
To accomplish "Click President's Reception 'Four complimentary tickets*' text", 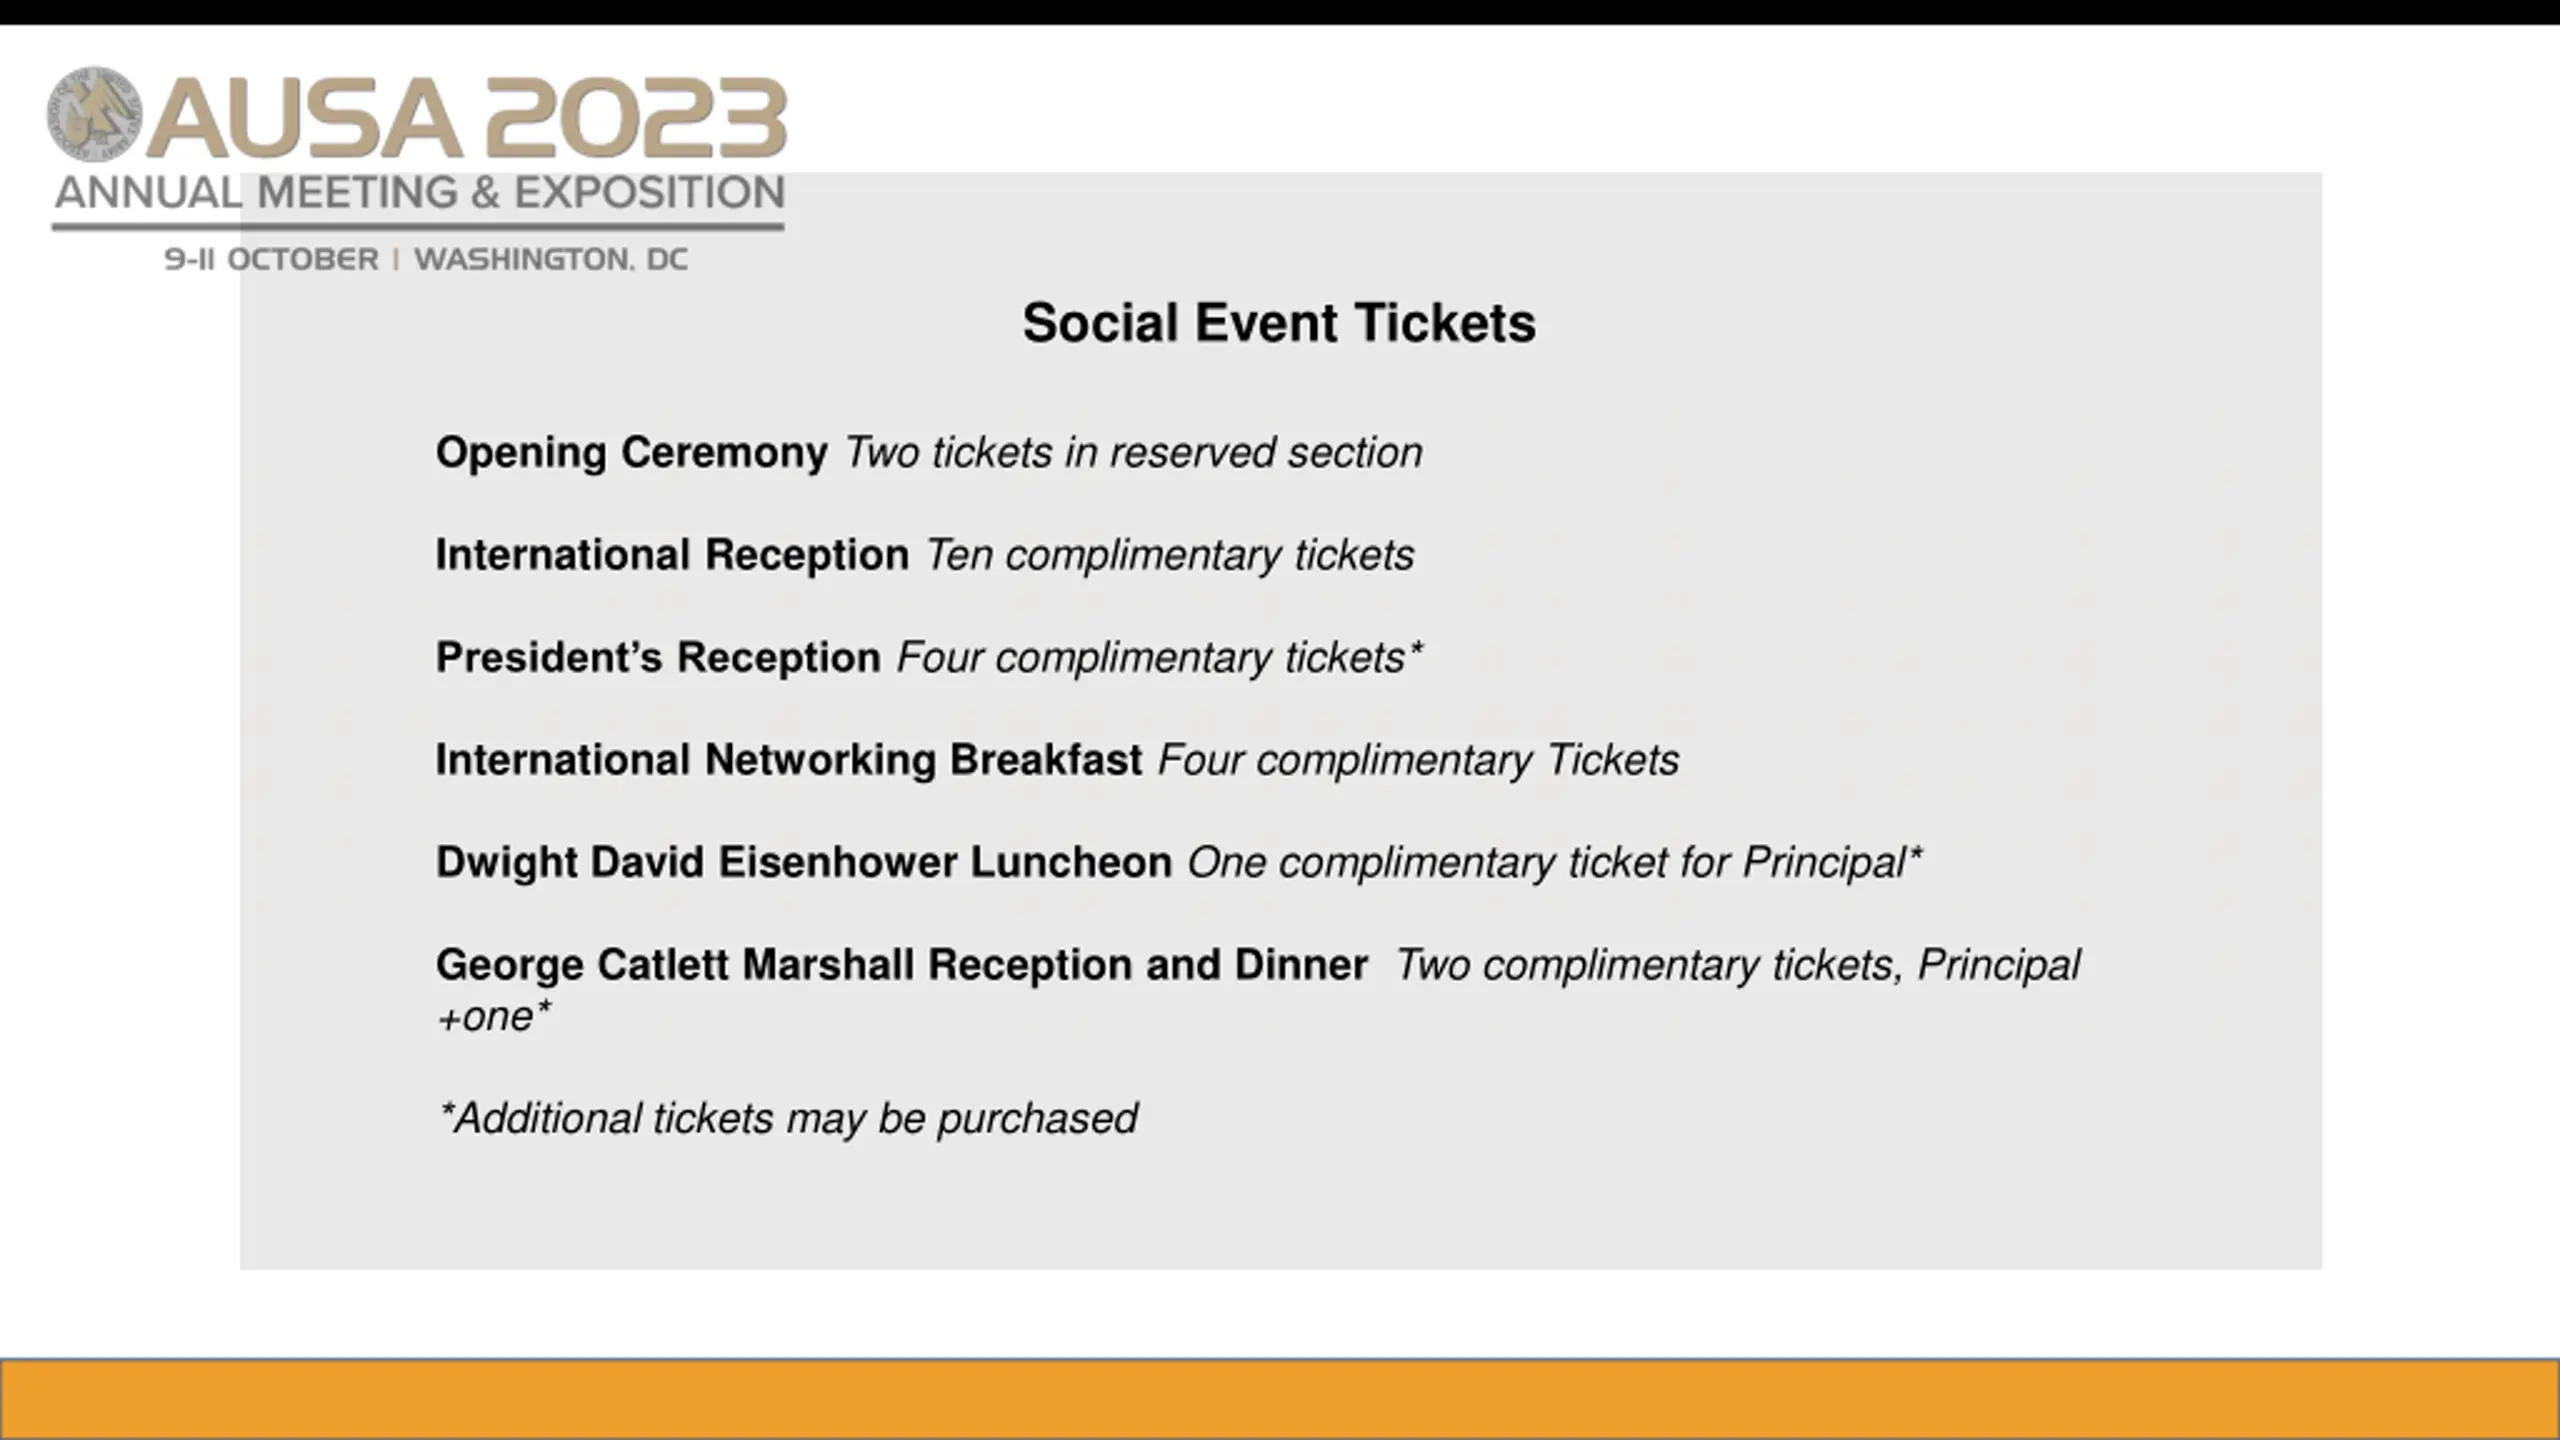I will (x=1160, y=658).
